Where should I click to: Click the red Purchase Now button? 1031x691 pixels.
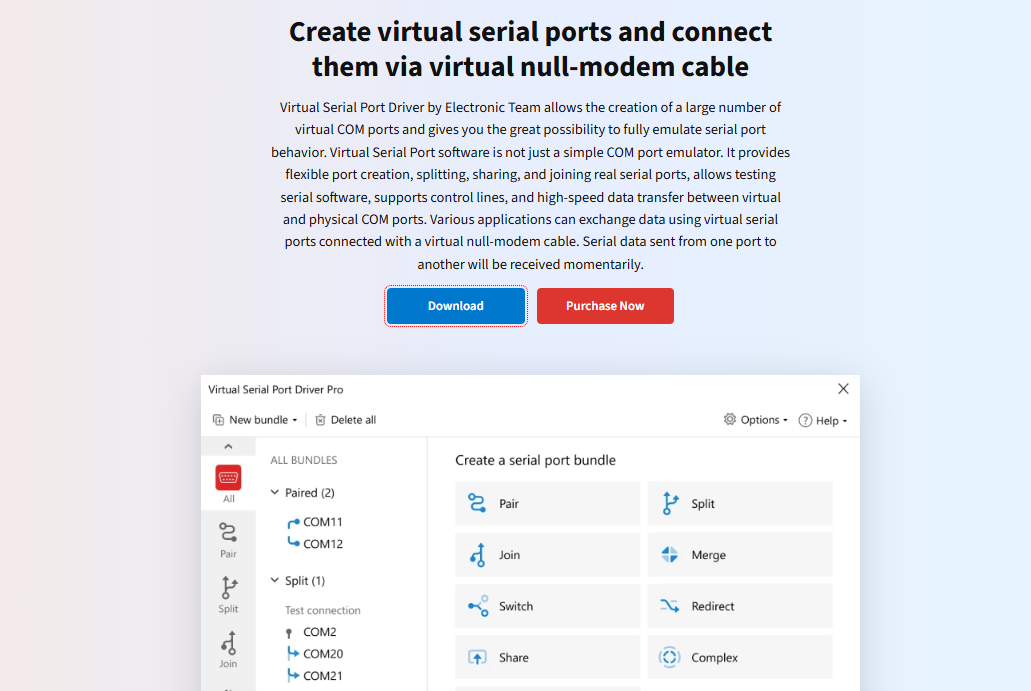tap(605, 306)
